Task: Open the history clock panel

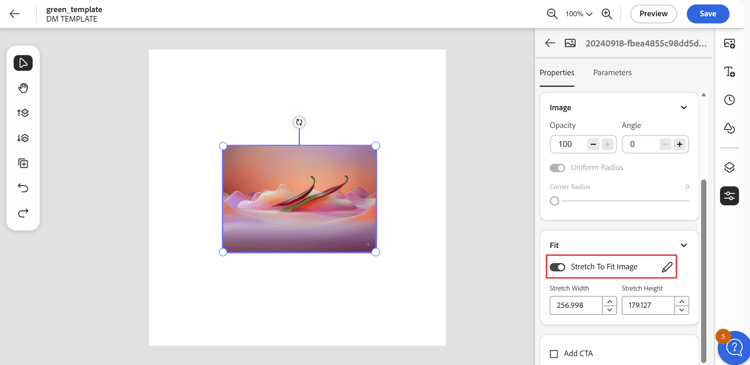Action: click(x=729, y=100)
